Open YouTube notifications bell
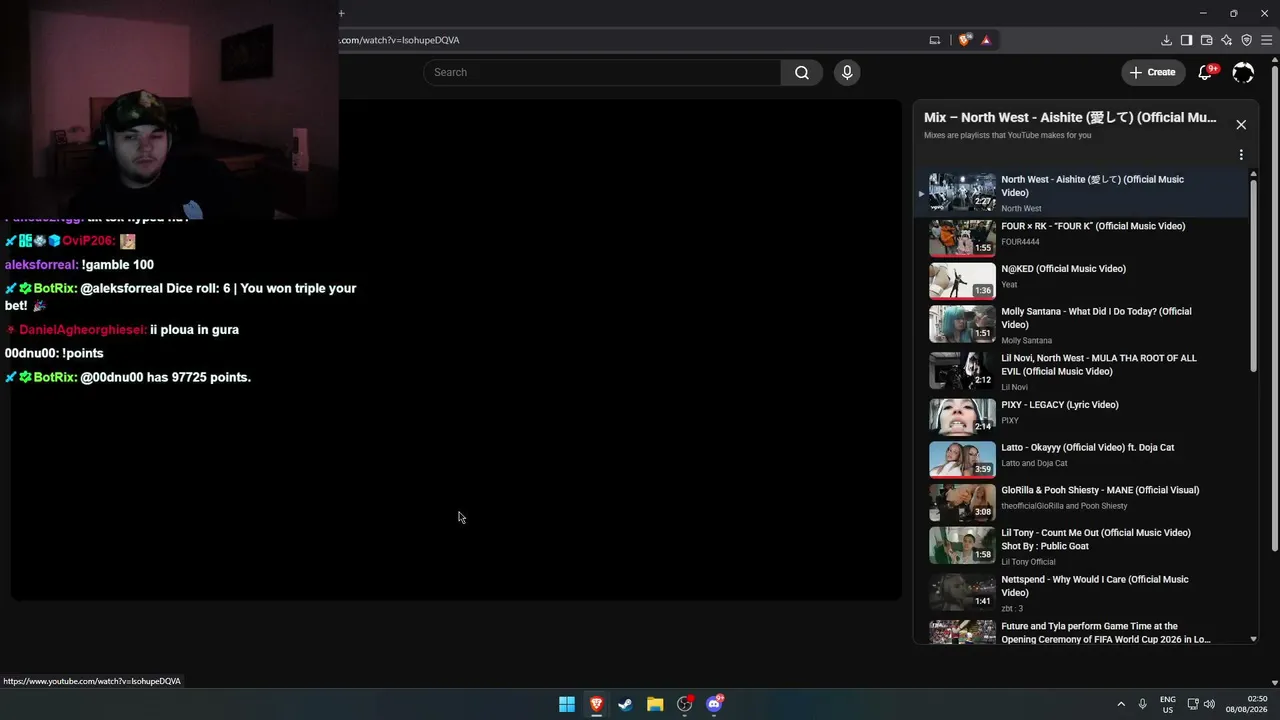This screenshot has height=720, width=1280. pos(1205,72)
